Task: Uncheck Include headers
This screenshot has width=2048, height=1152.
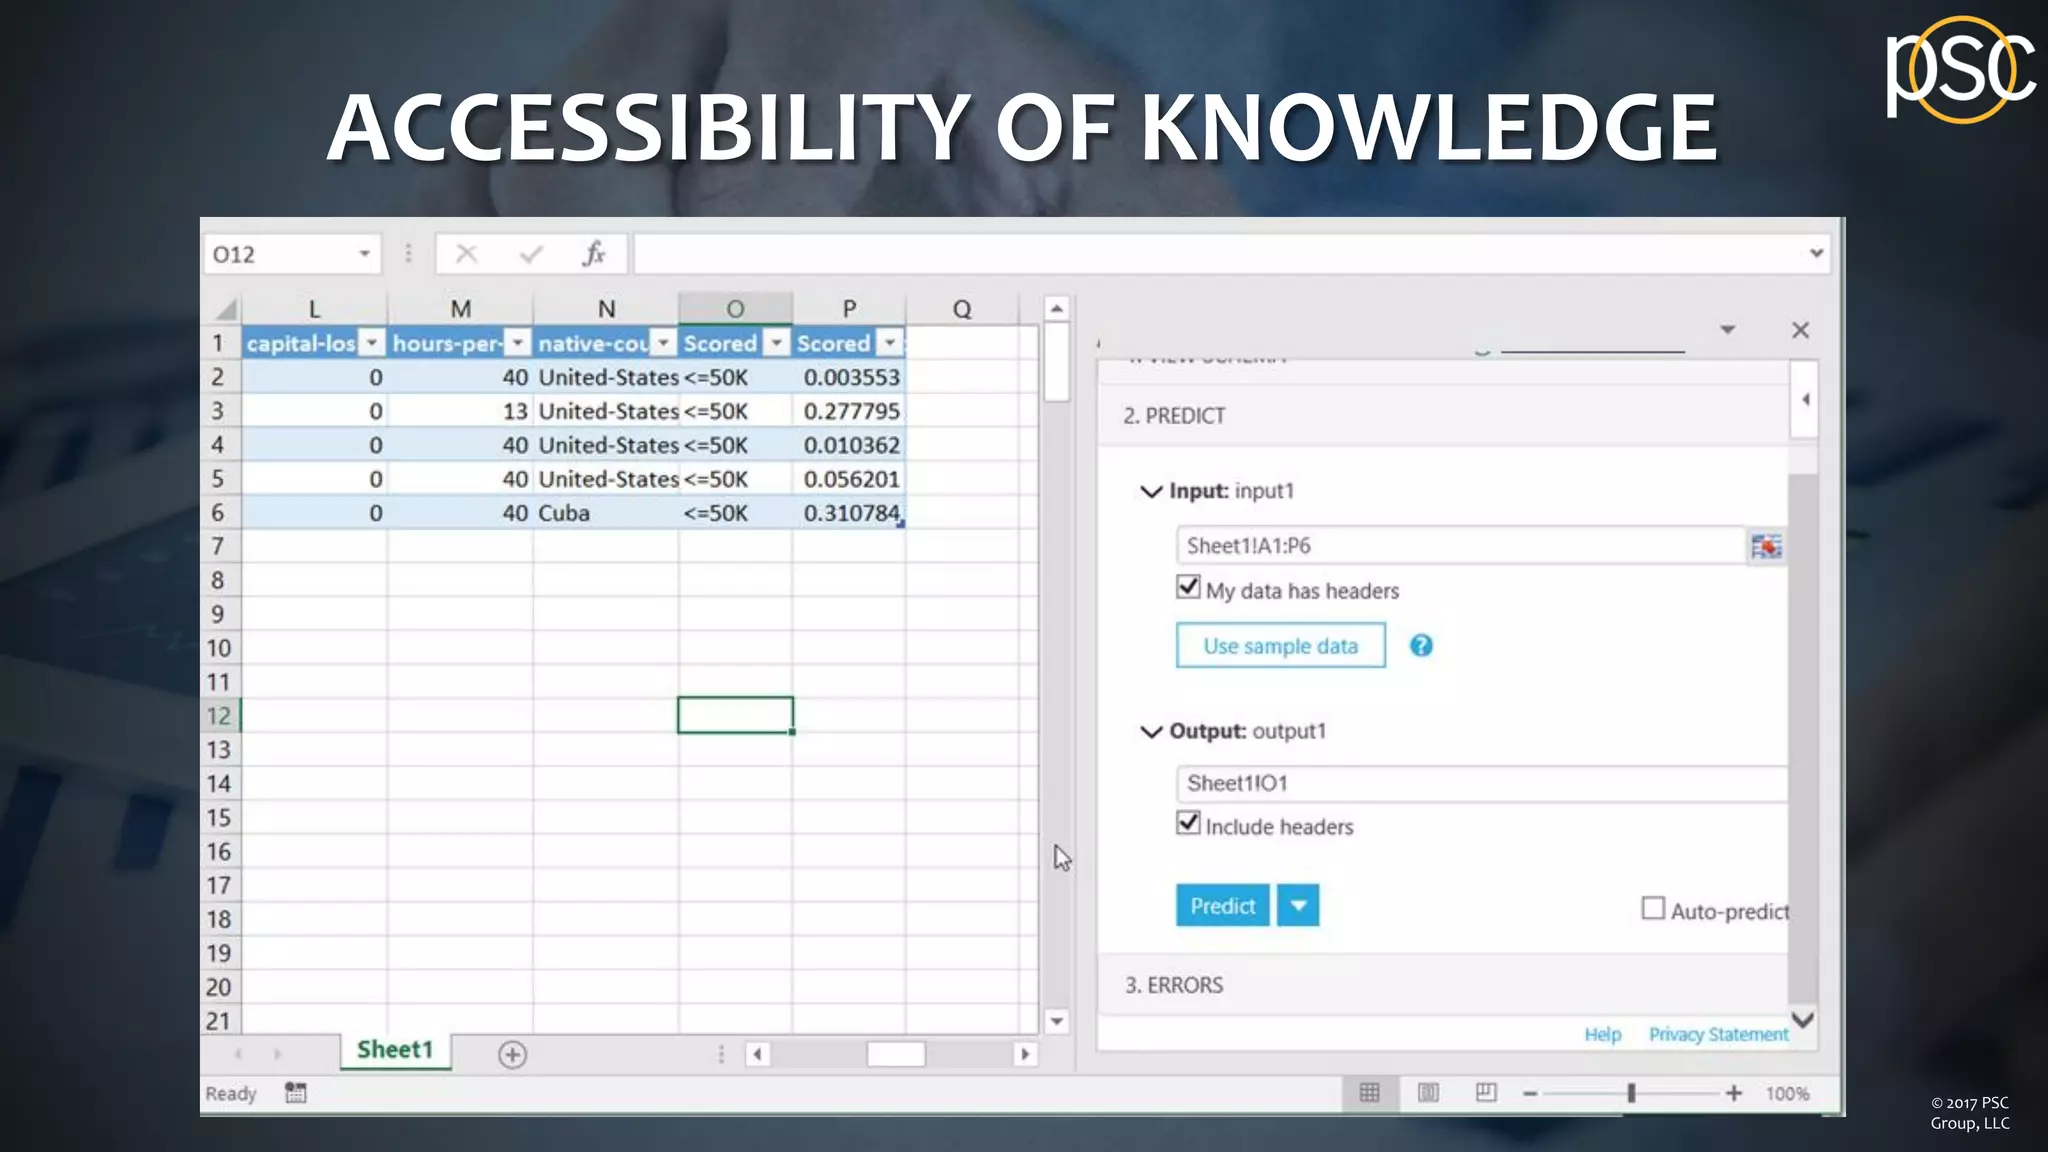Action: pos(1188,823)
